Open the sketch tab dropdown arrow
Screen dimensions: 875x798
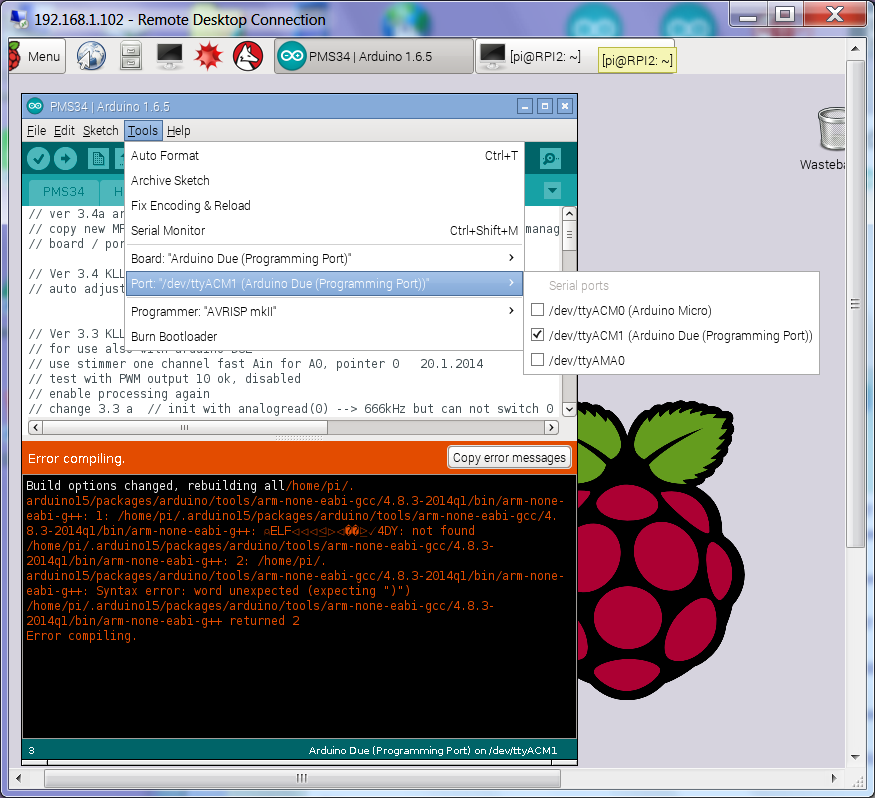click(552, 191)
